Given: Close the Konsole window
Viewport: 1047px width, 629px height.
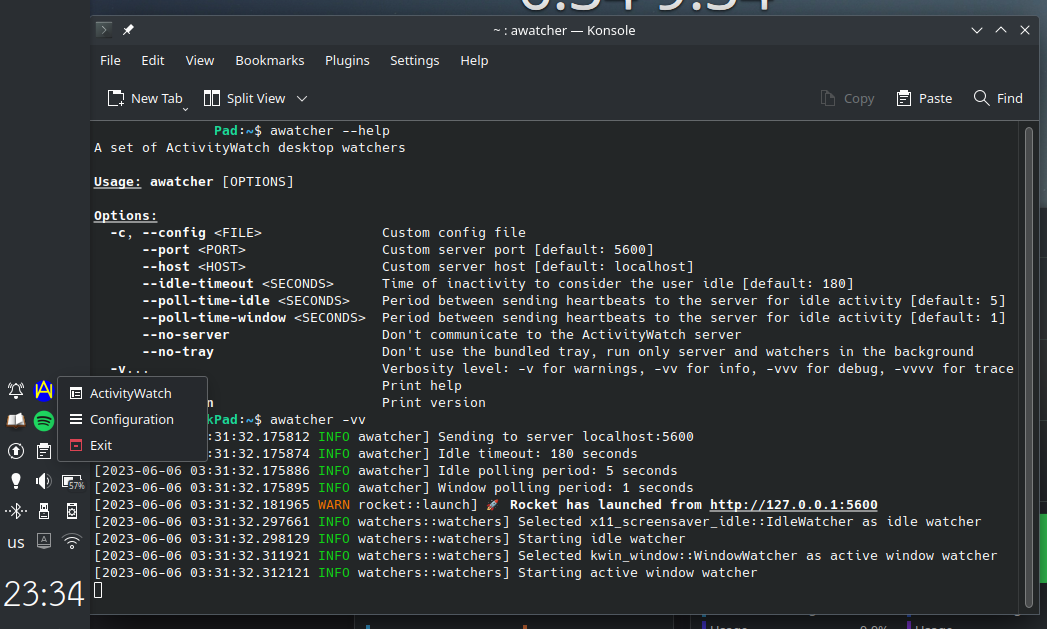Looking at the screenshot, I should click(x=1025, y=30).
